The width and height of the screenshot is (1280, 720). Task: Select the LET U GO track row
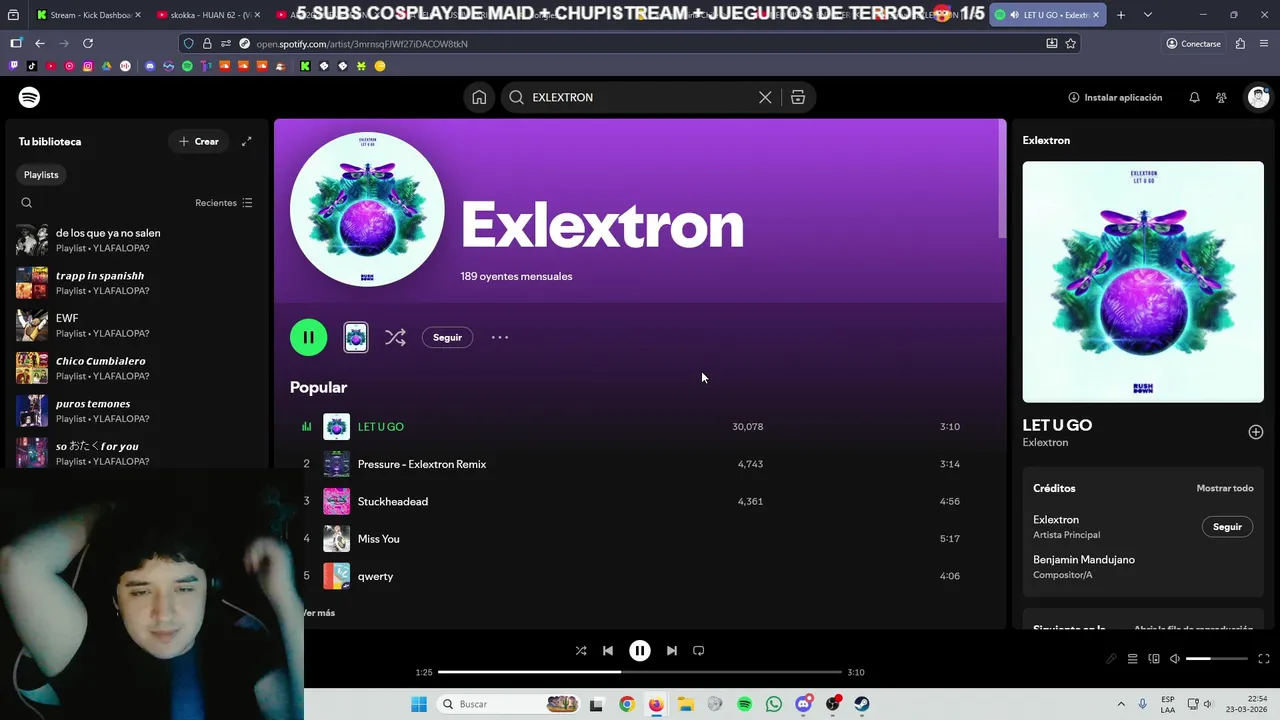pyautogui.click(x=640, y=427)
